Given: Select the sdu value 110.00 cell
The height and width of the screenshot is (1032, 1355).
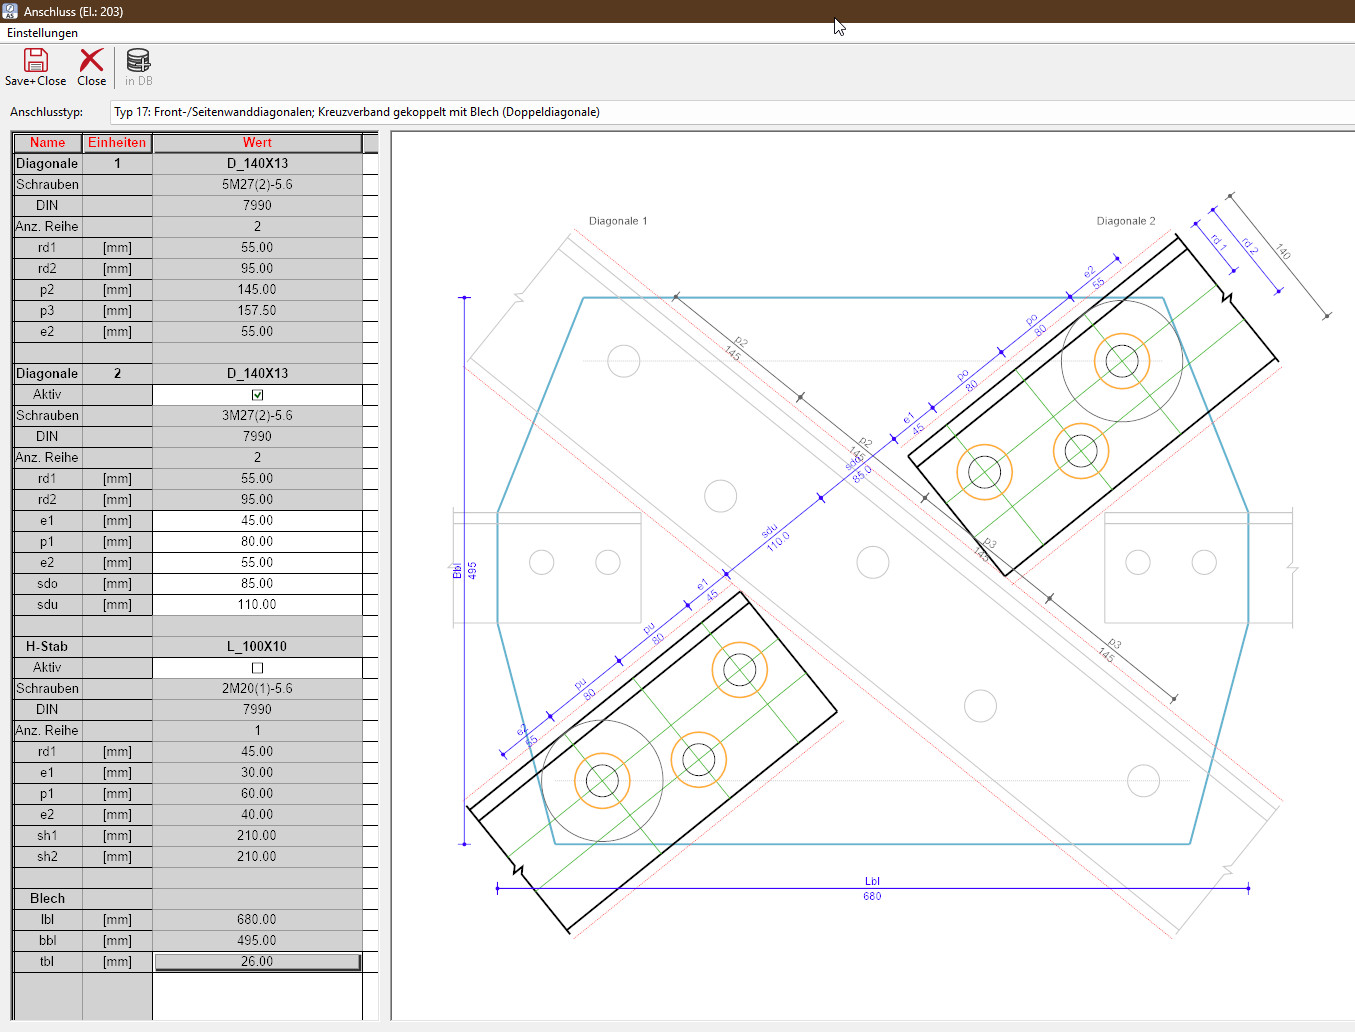Looking at the screenshot, I should pos(257,605).
